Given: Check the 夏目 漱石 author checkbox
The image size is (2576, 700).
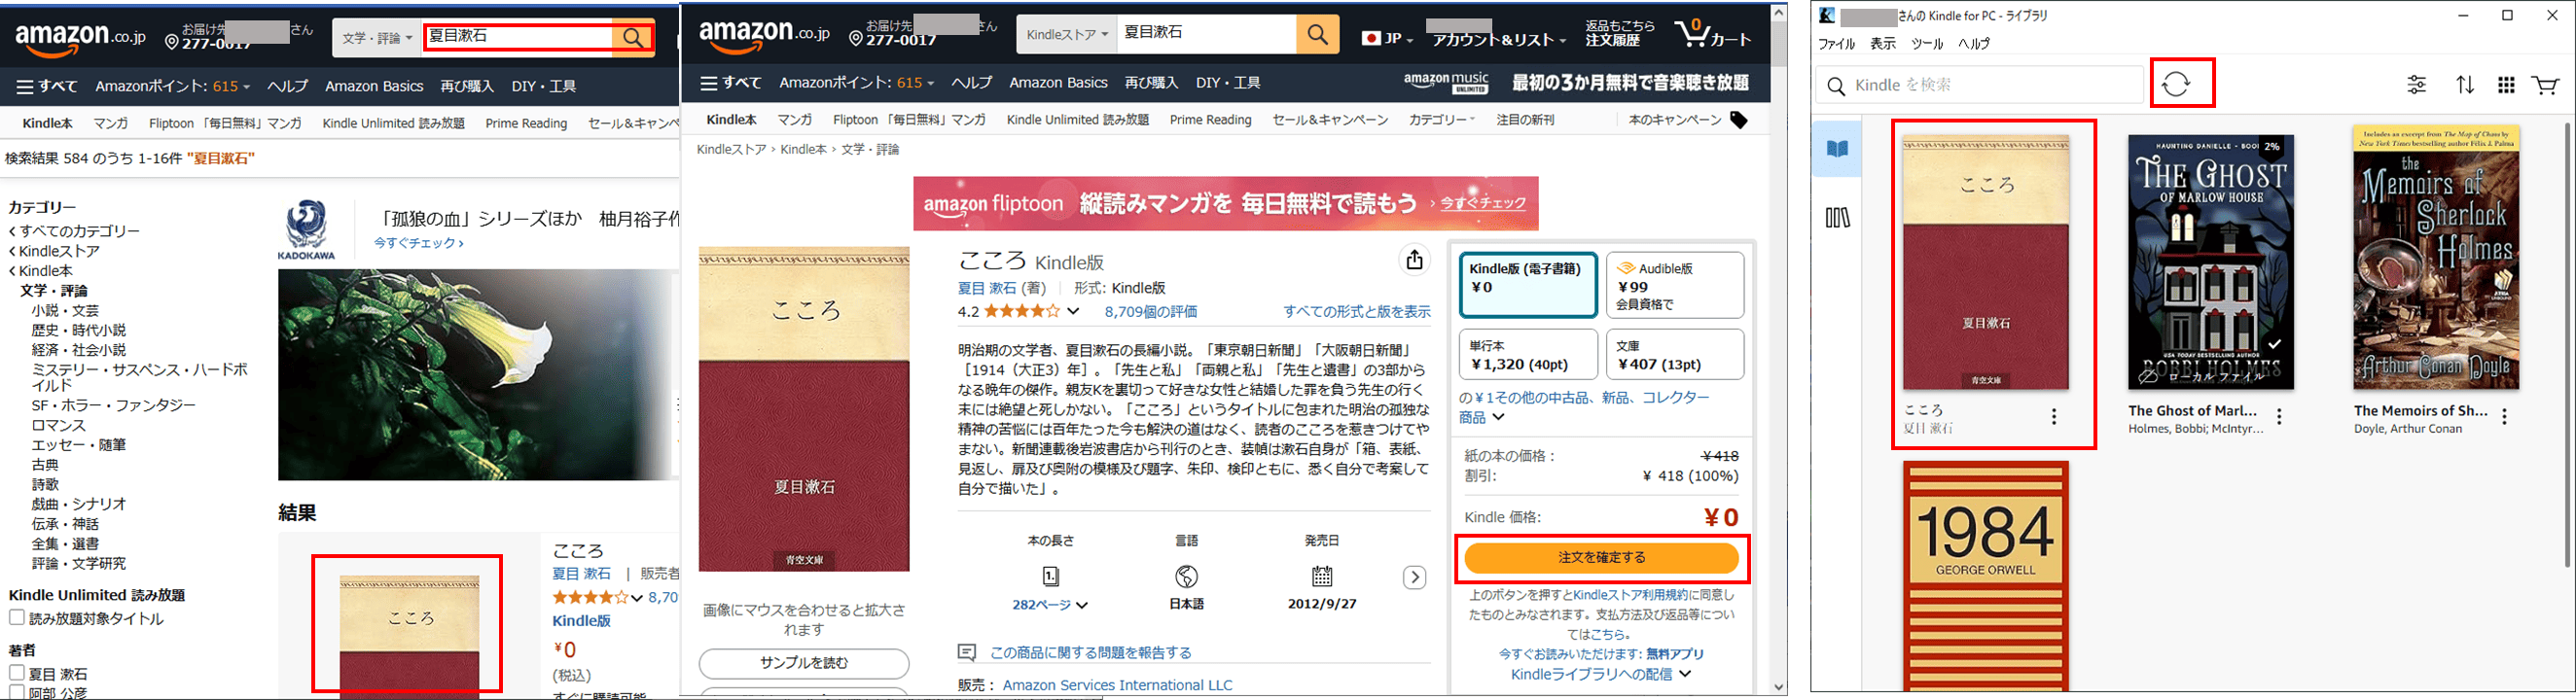Looking at the screenshot, I should (x=17, y=673).
